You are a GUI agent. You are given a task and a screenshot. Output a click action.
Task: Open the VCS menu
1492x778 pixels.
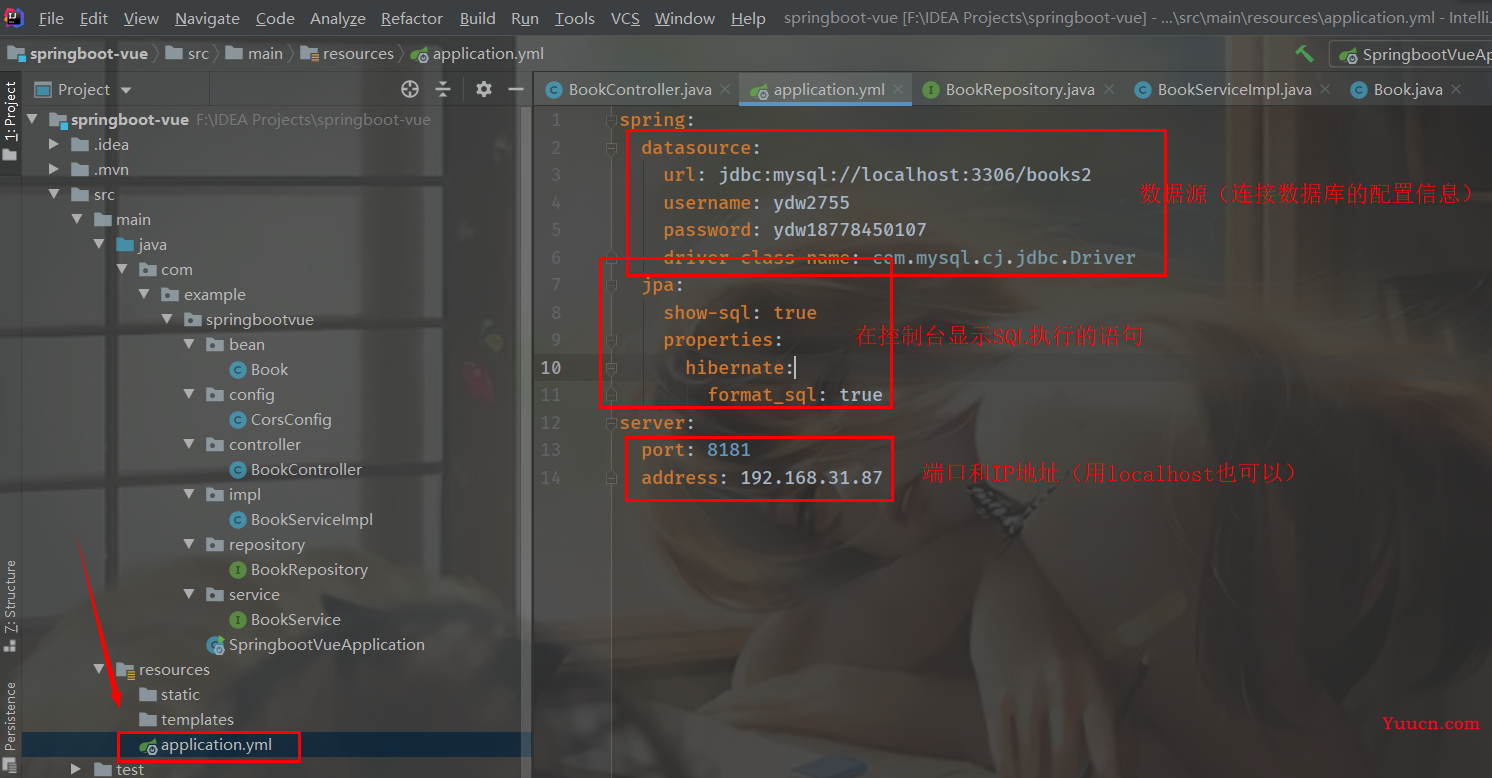625,18
